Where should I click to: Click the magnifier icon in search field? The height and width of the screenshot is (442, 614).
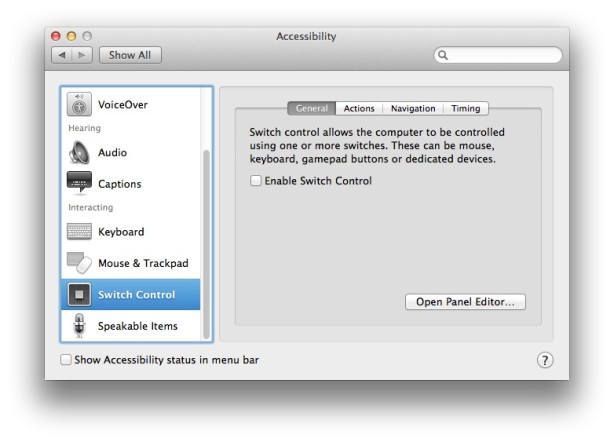442,55
